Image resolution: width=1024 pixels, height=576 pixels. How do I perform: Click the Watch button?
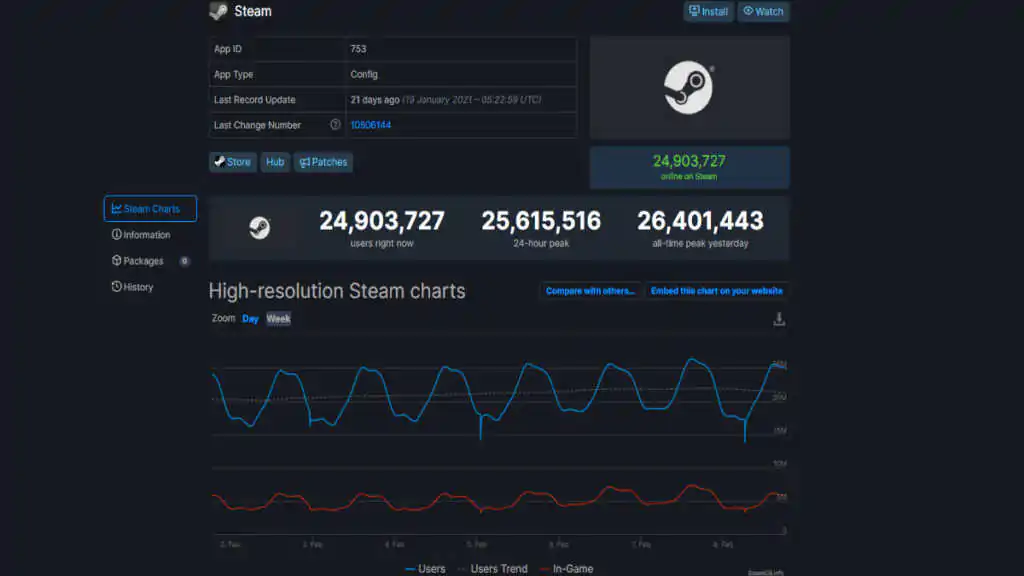point(763,11)
